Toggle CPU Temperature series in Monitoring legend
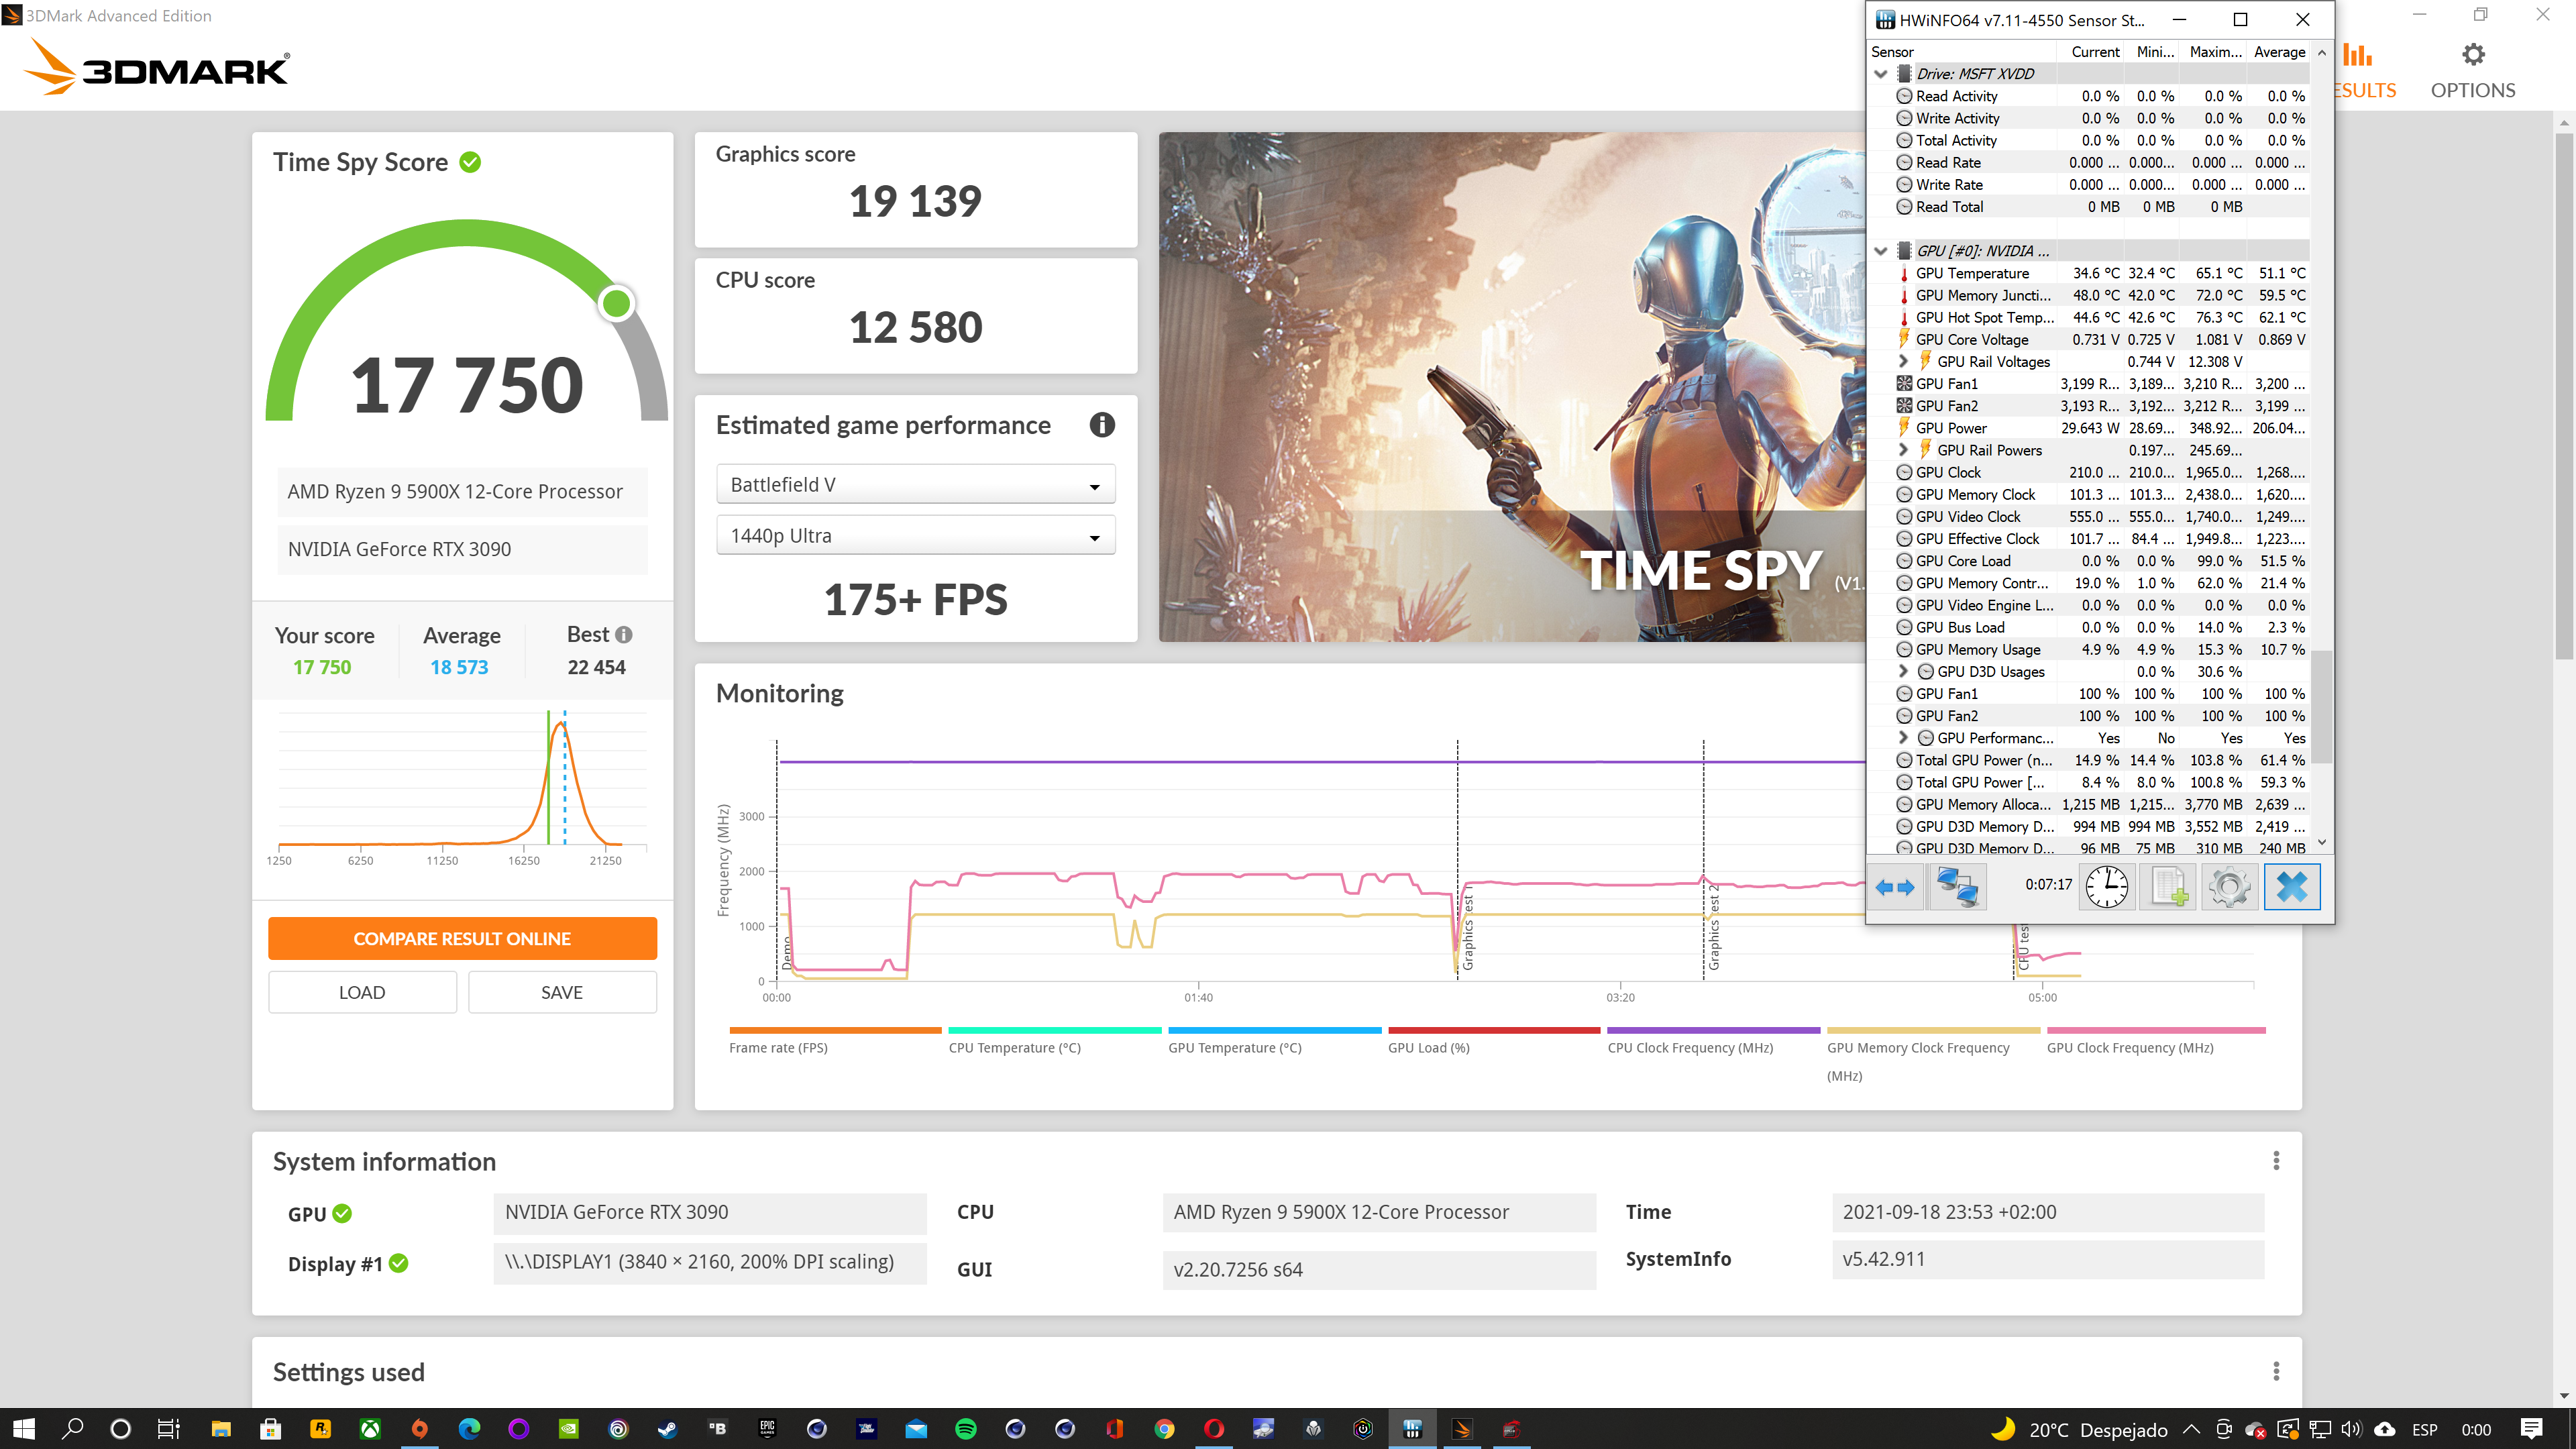 tap(1055, 1041)
